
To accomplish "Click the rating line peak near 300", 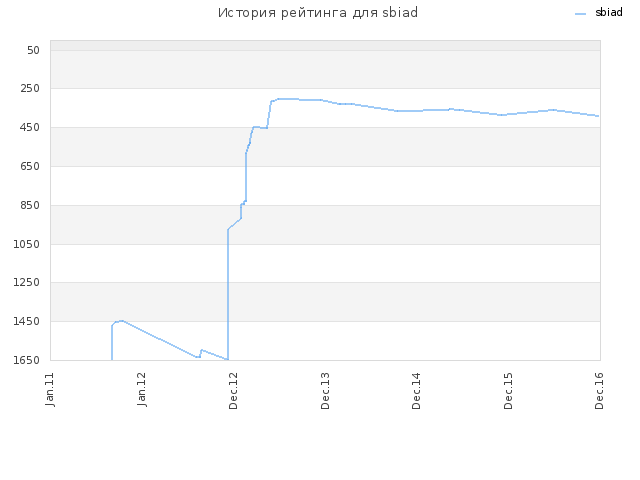I will pyautogui.click(x=288, y=99).
